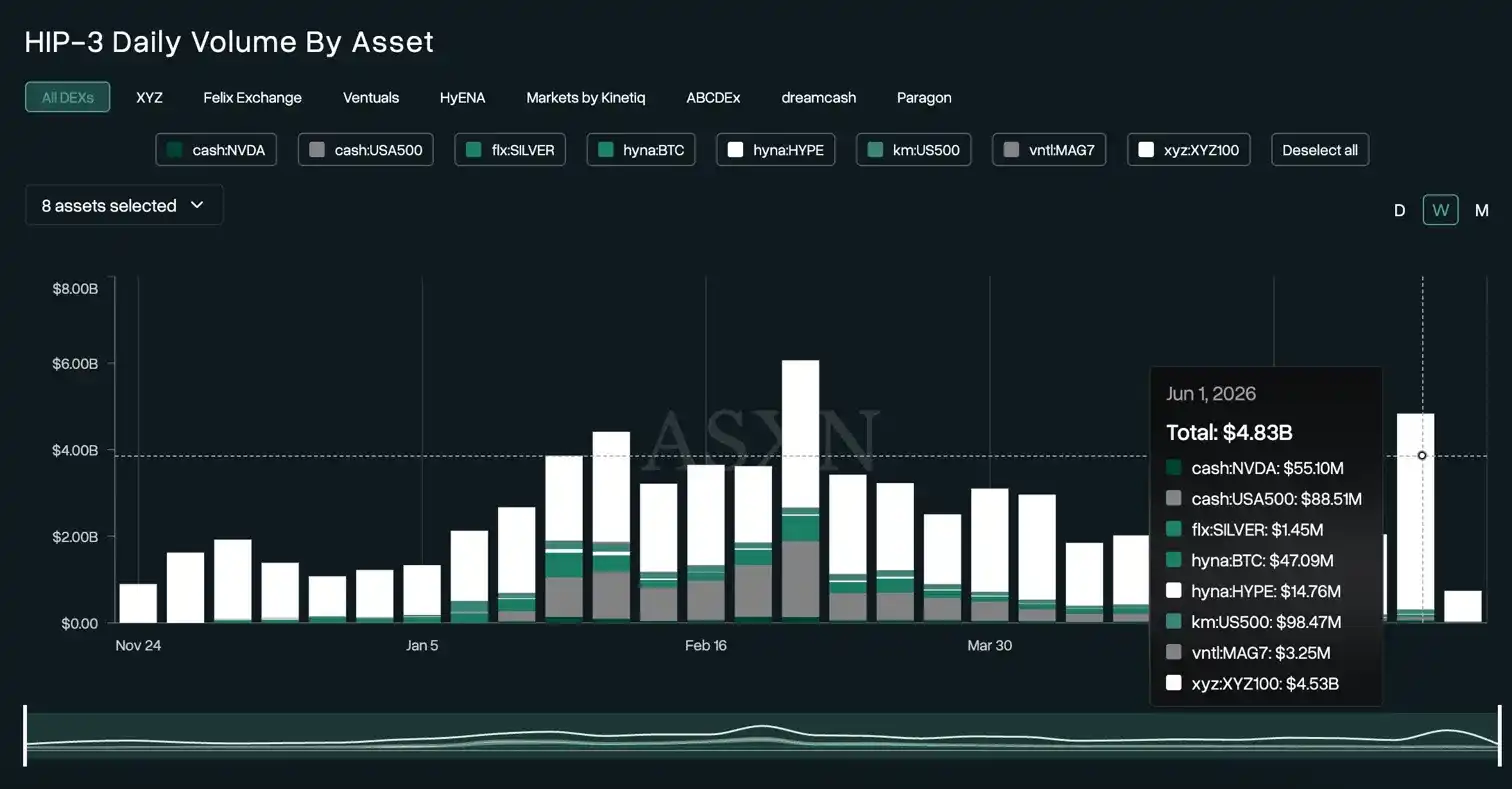Toggle the hyna:HYPE asset chip

coord(776,150)
